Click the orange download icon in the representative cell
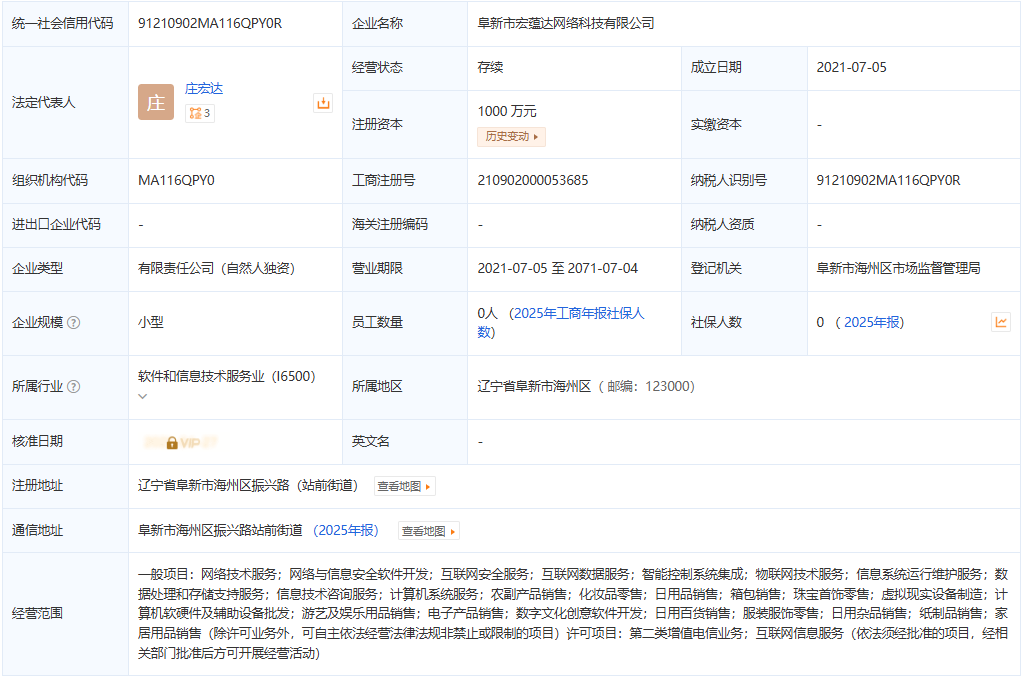The width and height of the screenshot is (1025, 677). tap(323, 103)
